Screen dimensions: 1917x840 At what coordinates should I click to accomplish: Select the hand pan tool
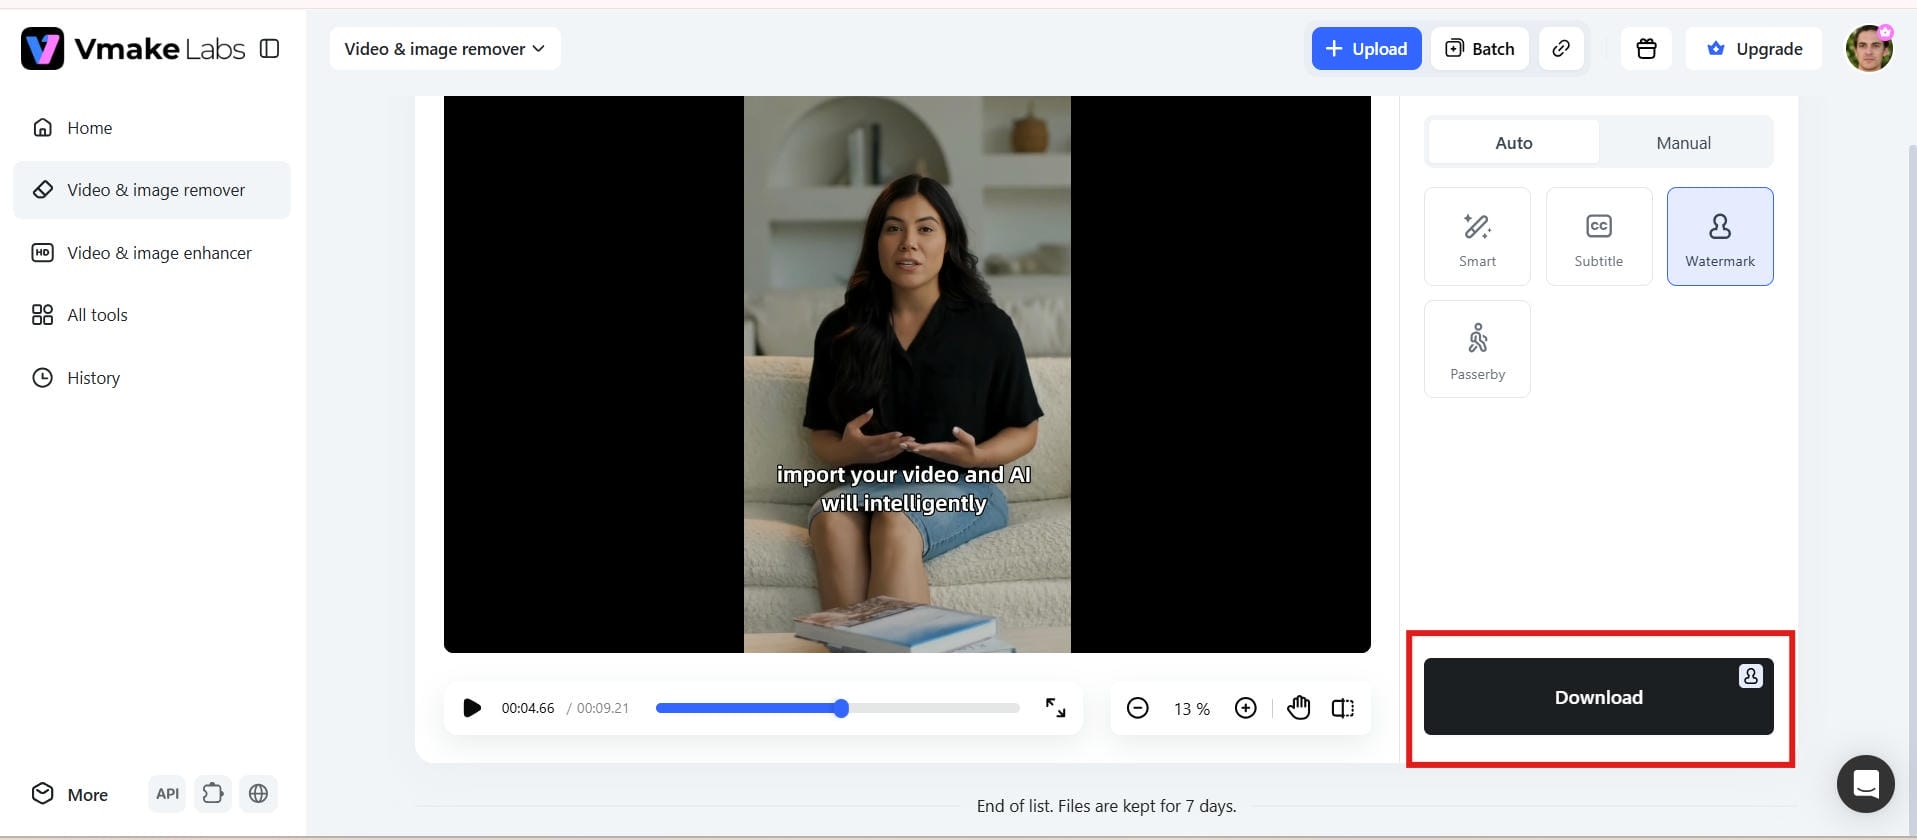1298,708
